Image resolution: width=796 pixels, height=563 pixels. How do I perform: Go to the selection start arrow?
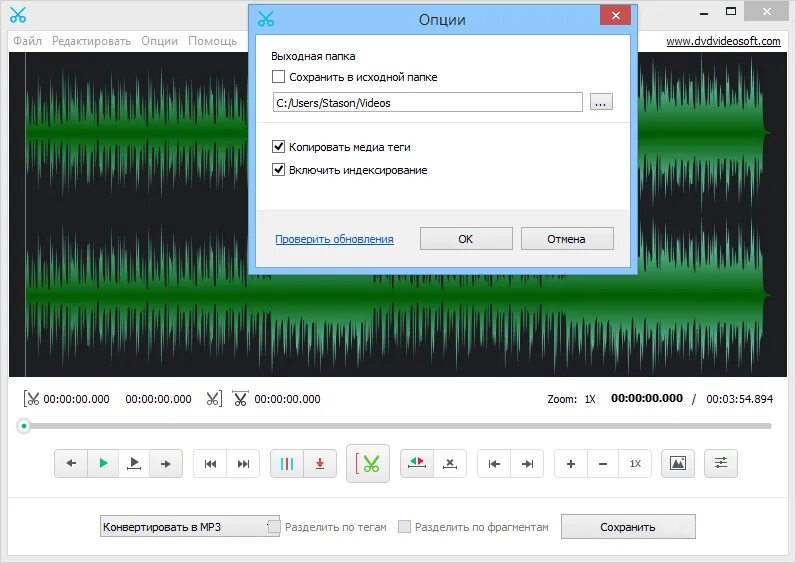[x=494, y=463]
